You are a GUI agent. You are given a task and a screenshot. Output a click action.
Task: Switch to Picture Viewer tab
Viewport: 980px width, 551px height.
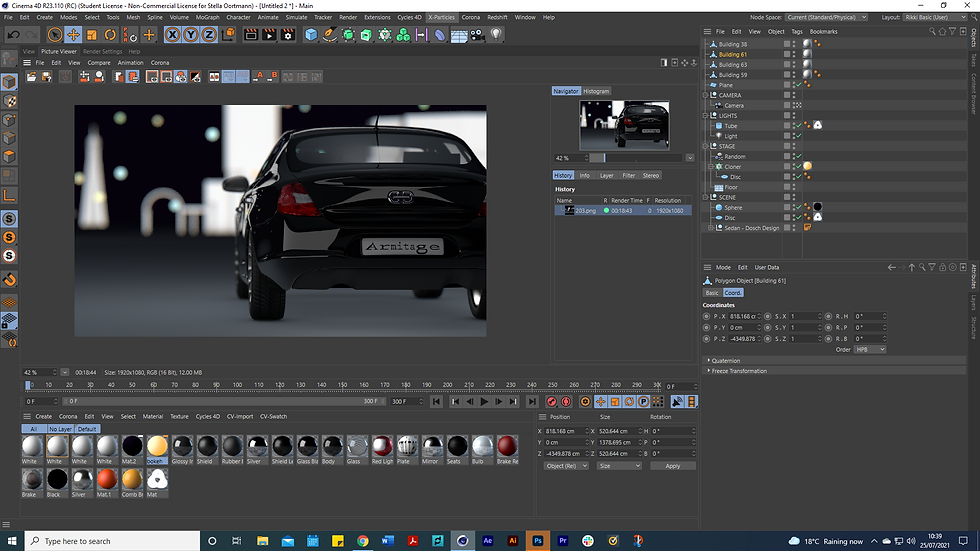point(59,51)
